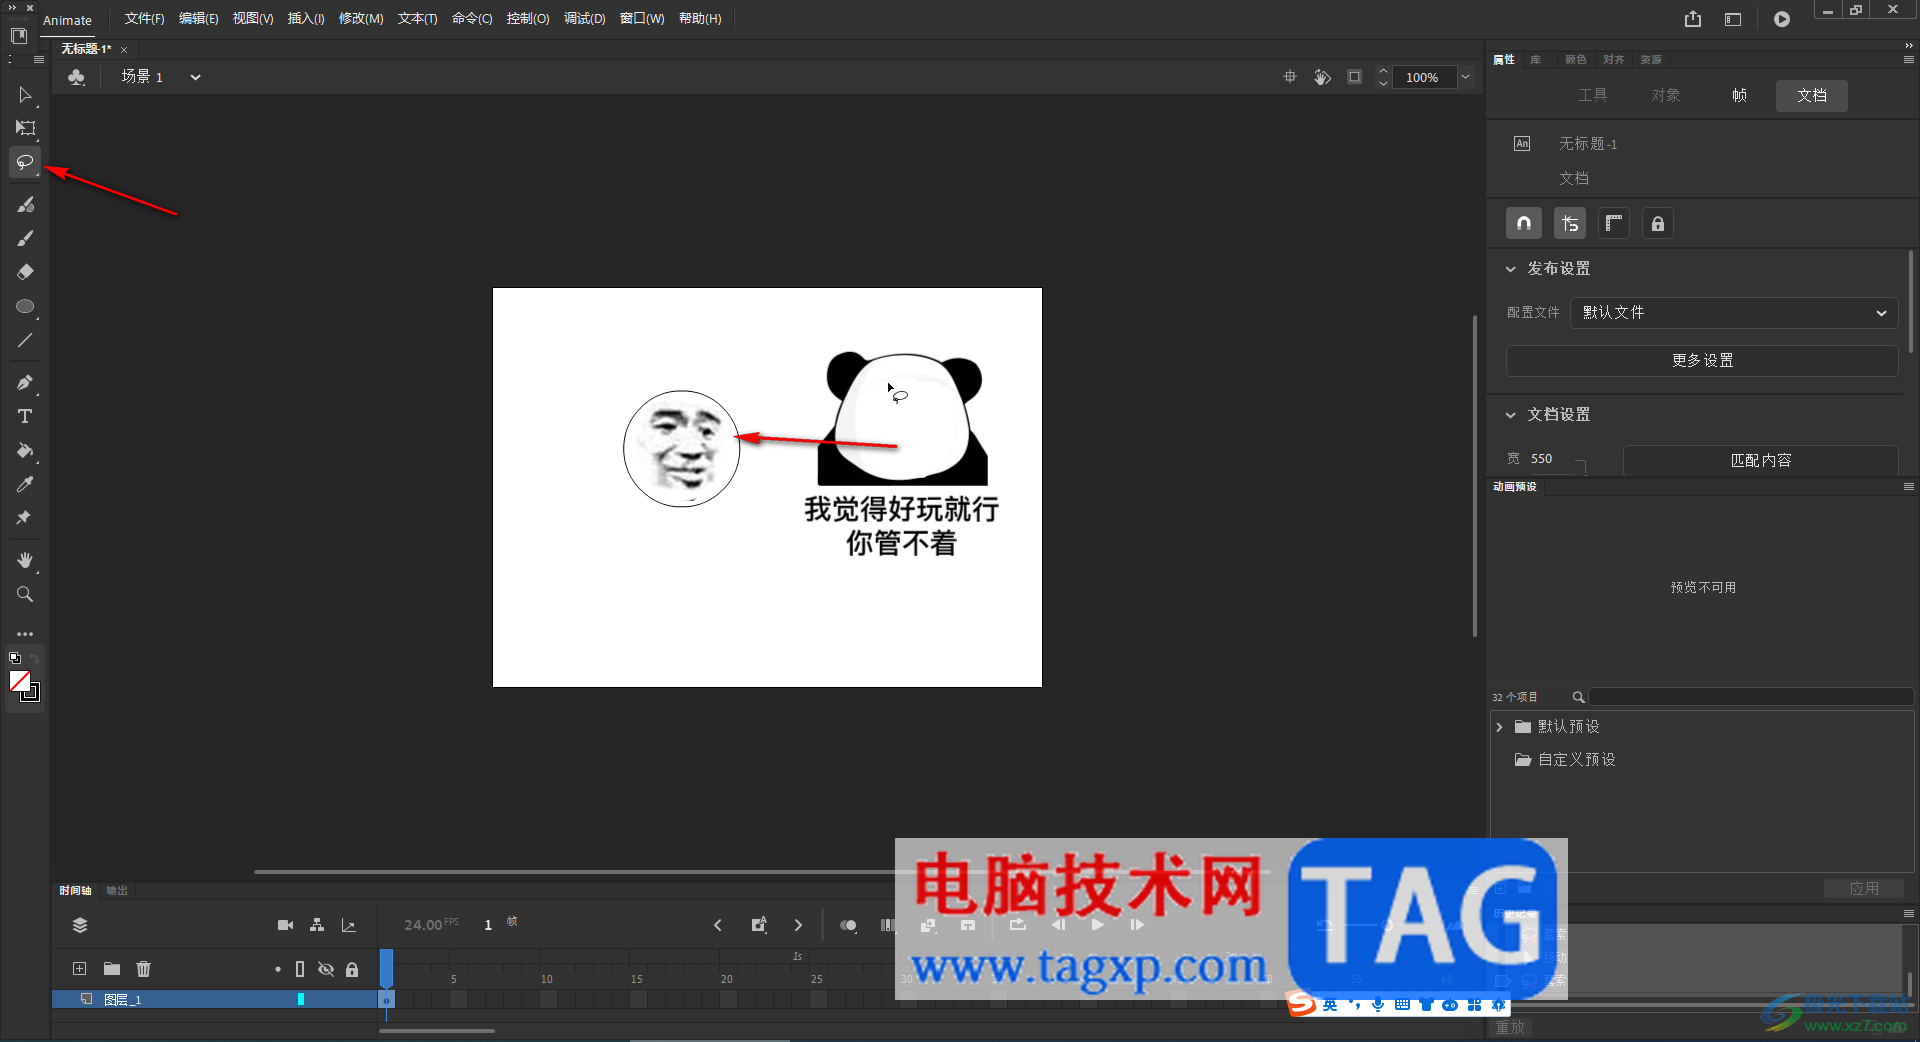Toggle the lock button in document properties

(1658, 224)
